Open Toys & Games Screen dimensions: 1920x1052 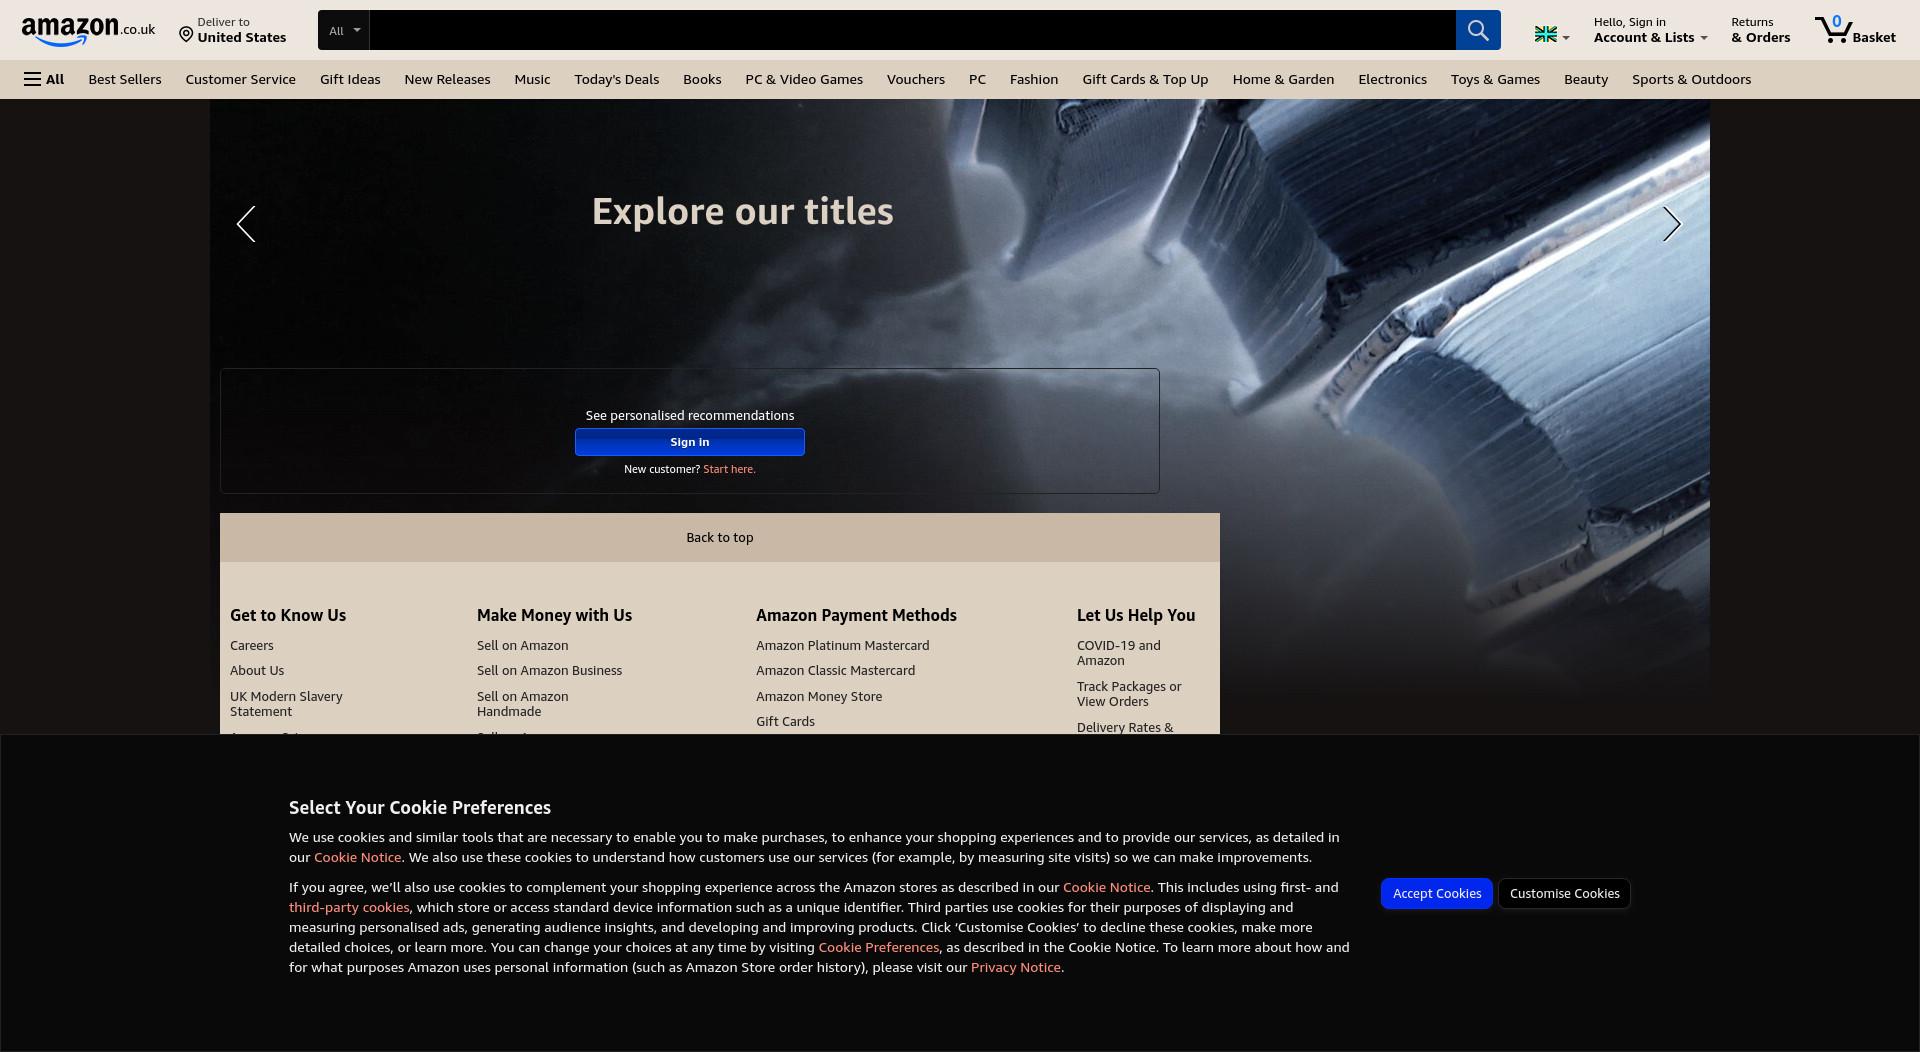(x=1495, y=79)
